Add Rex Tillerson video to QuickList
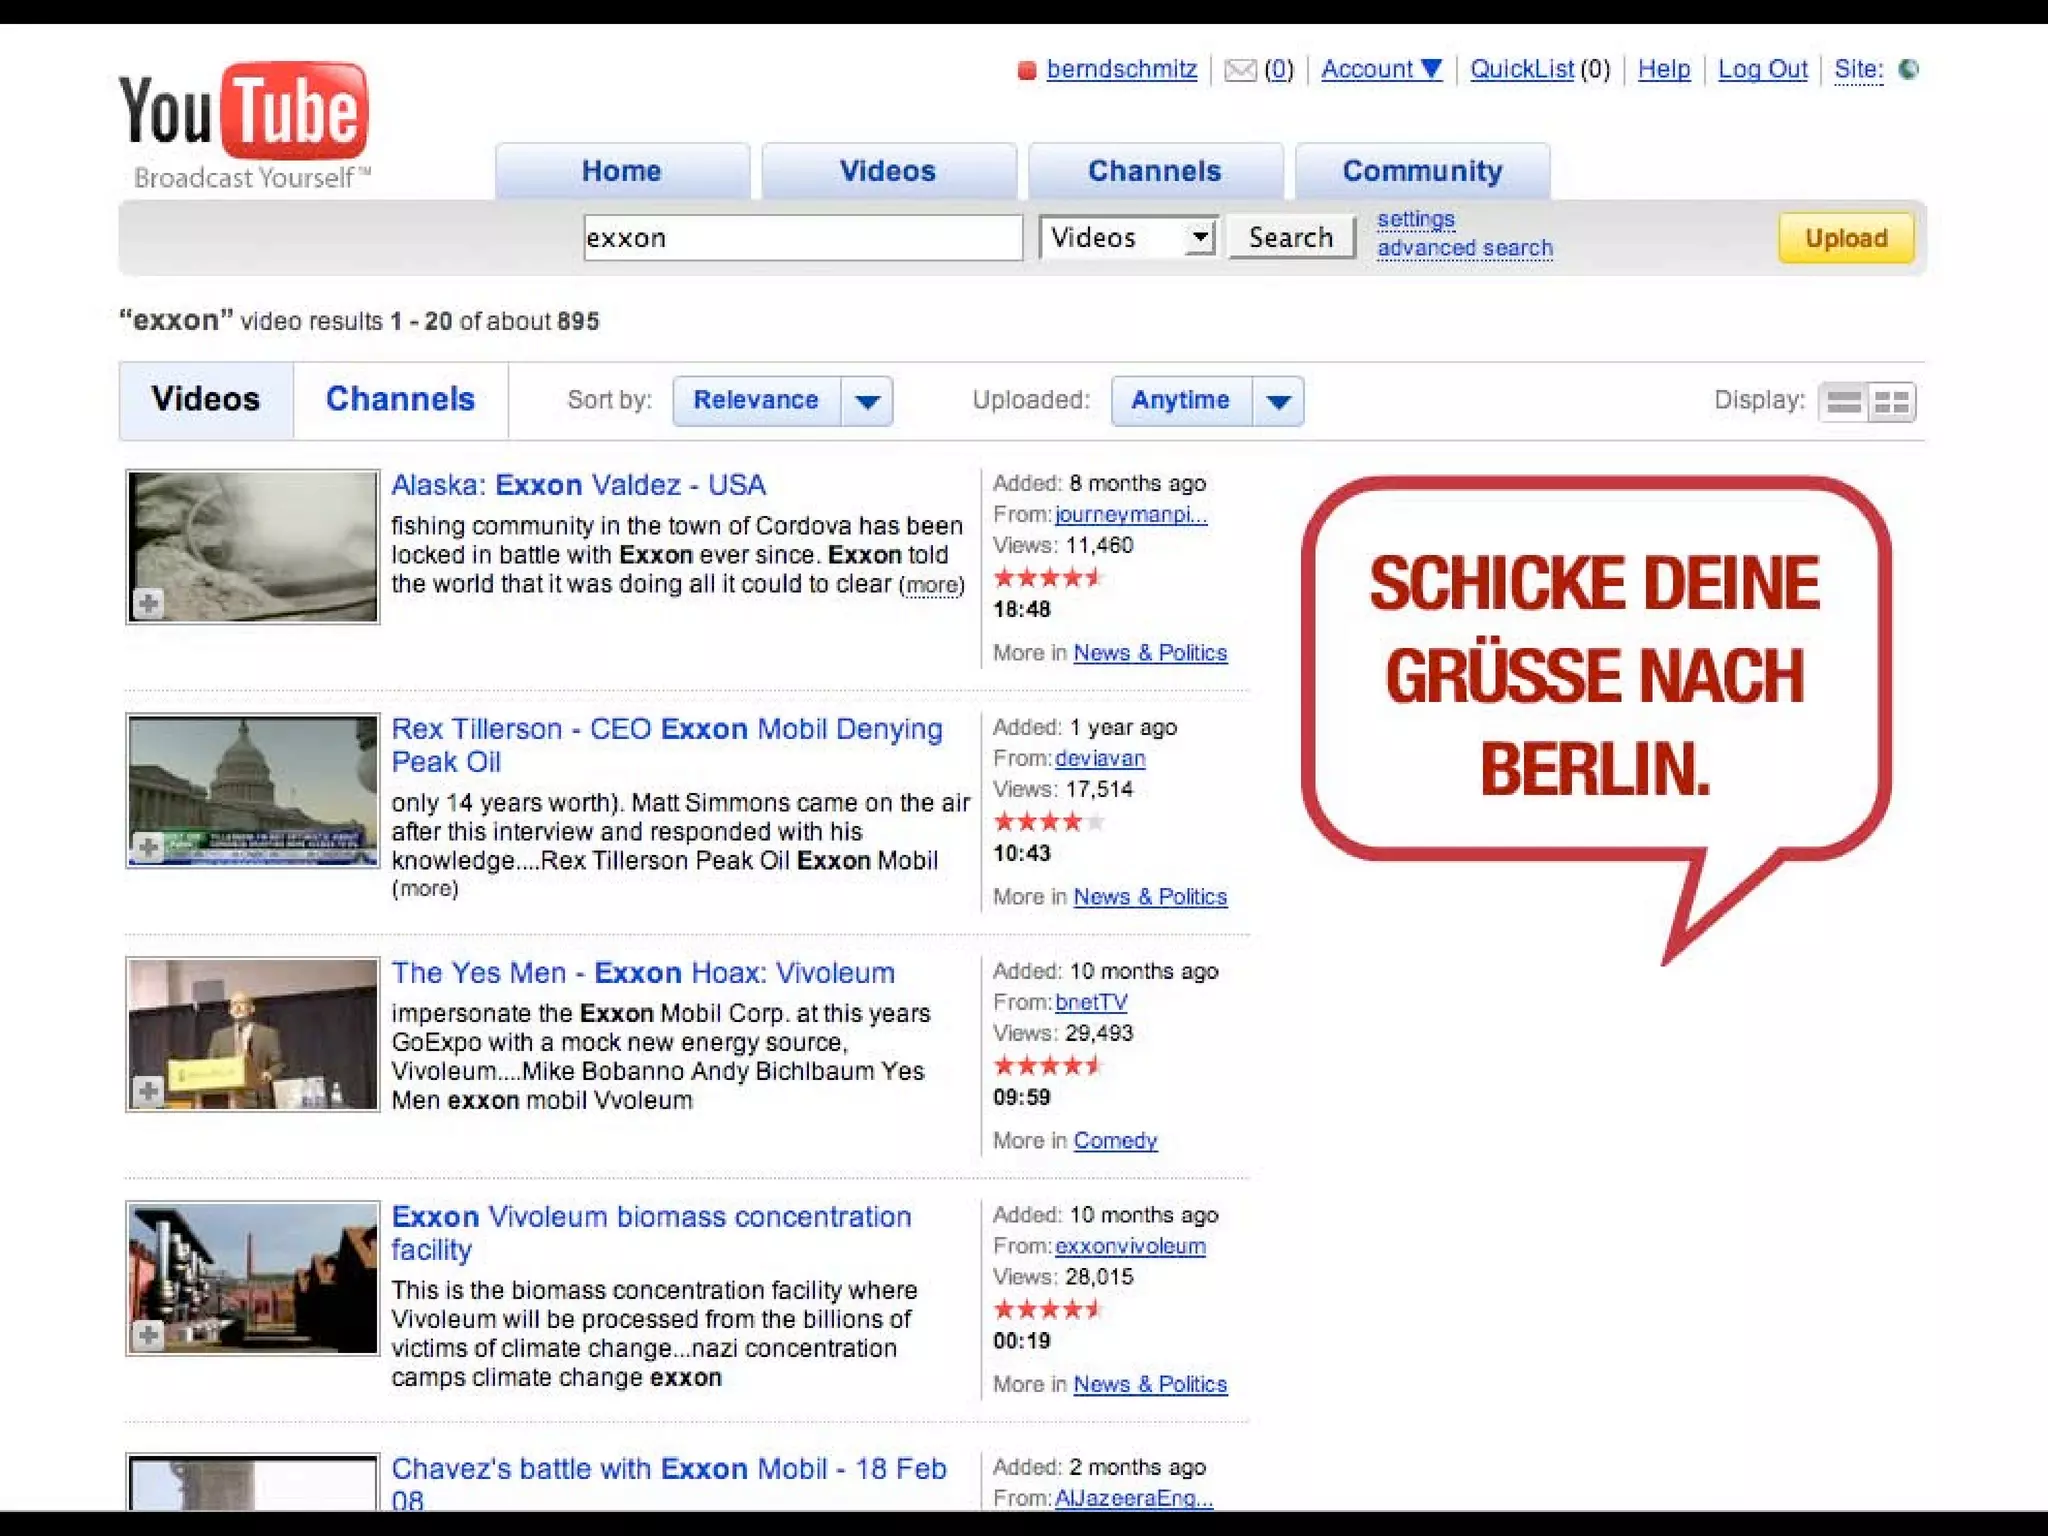 pyautogui.click(x=149, y=847)
